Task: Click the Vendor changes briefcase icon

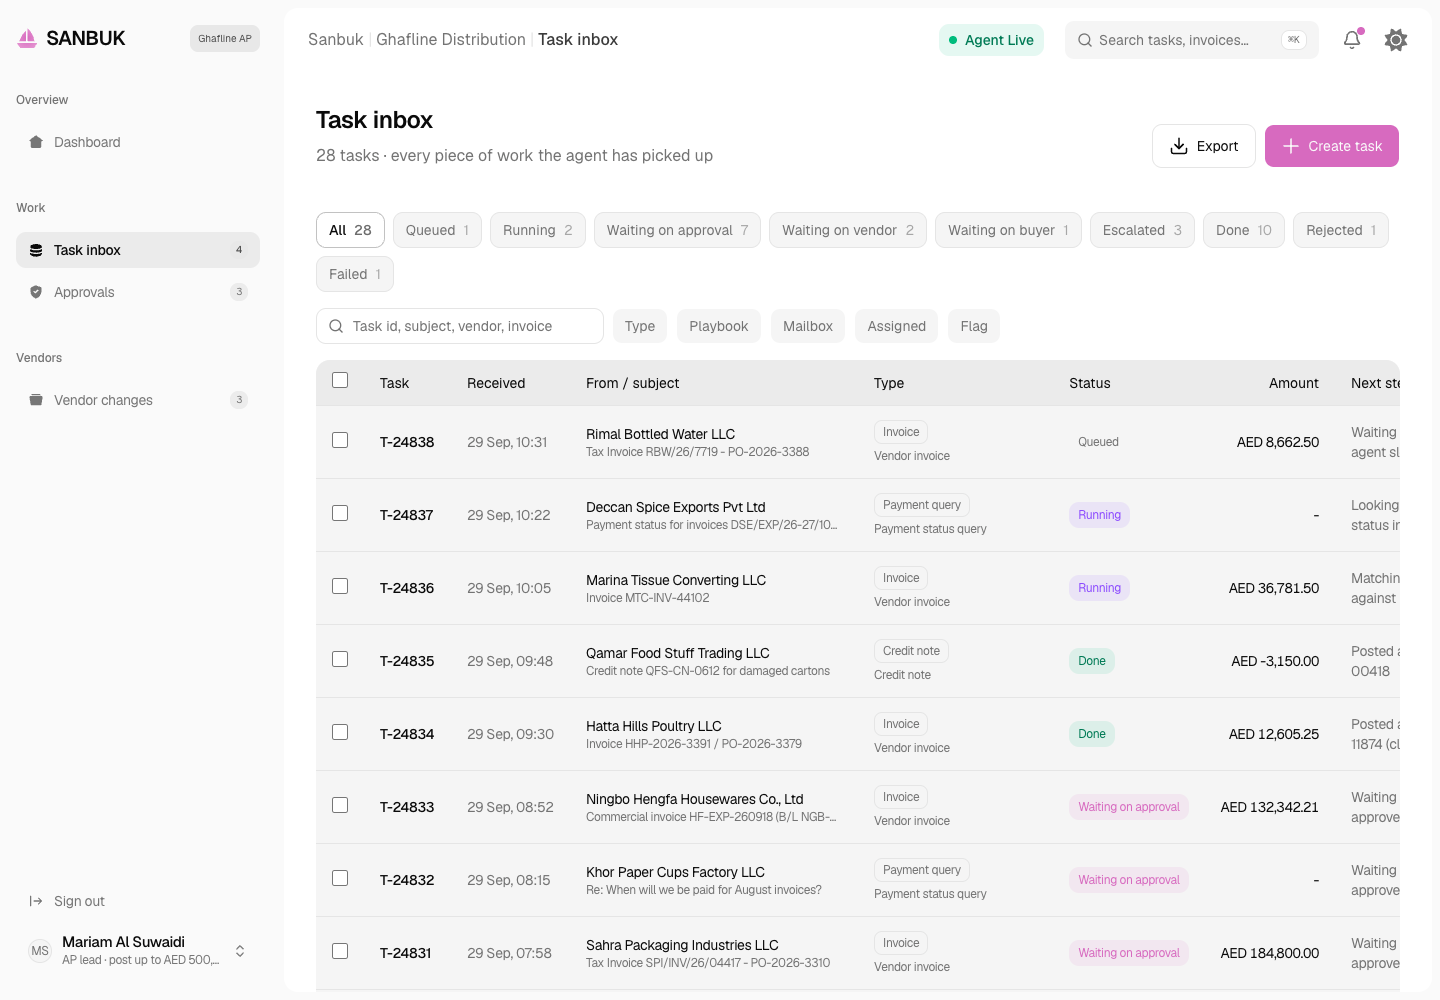Action: point(36,400)
